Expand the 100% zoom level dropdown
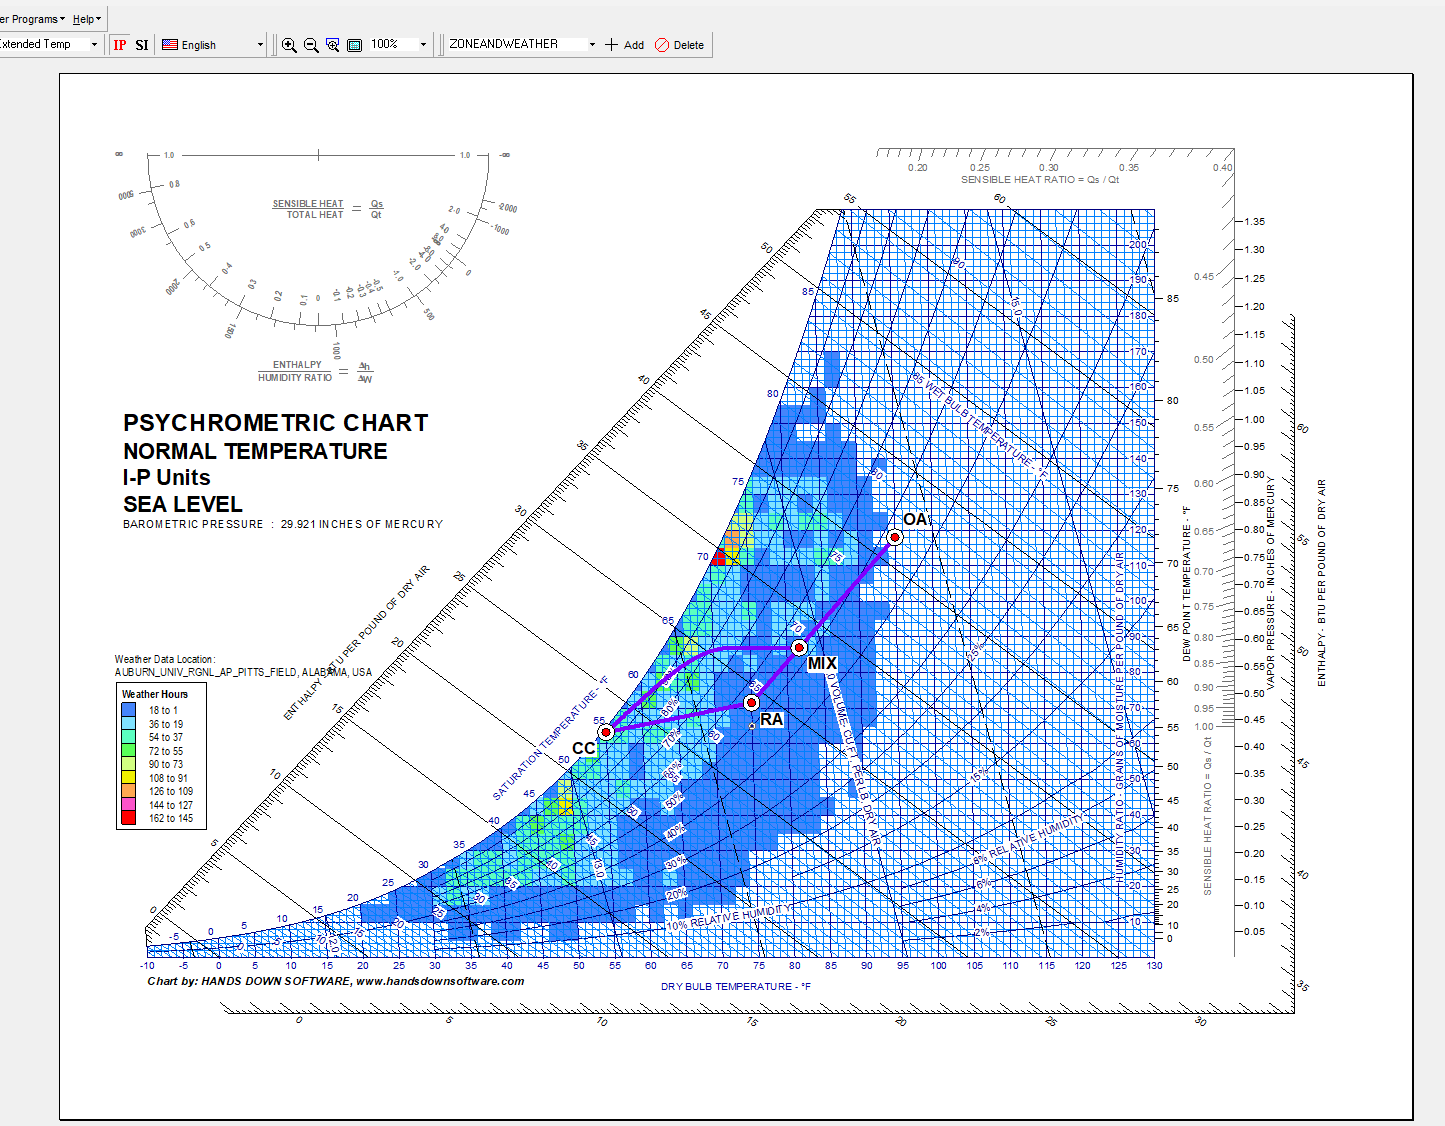The image size is (1445, 1126). [x=423, y=45]
